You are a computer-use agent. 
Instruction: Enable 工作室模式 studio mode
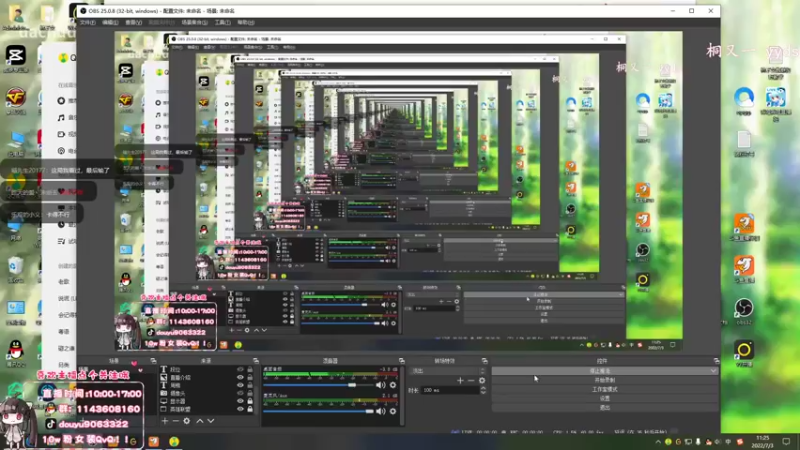(605, 389)
